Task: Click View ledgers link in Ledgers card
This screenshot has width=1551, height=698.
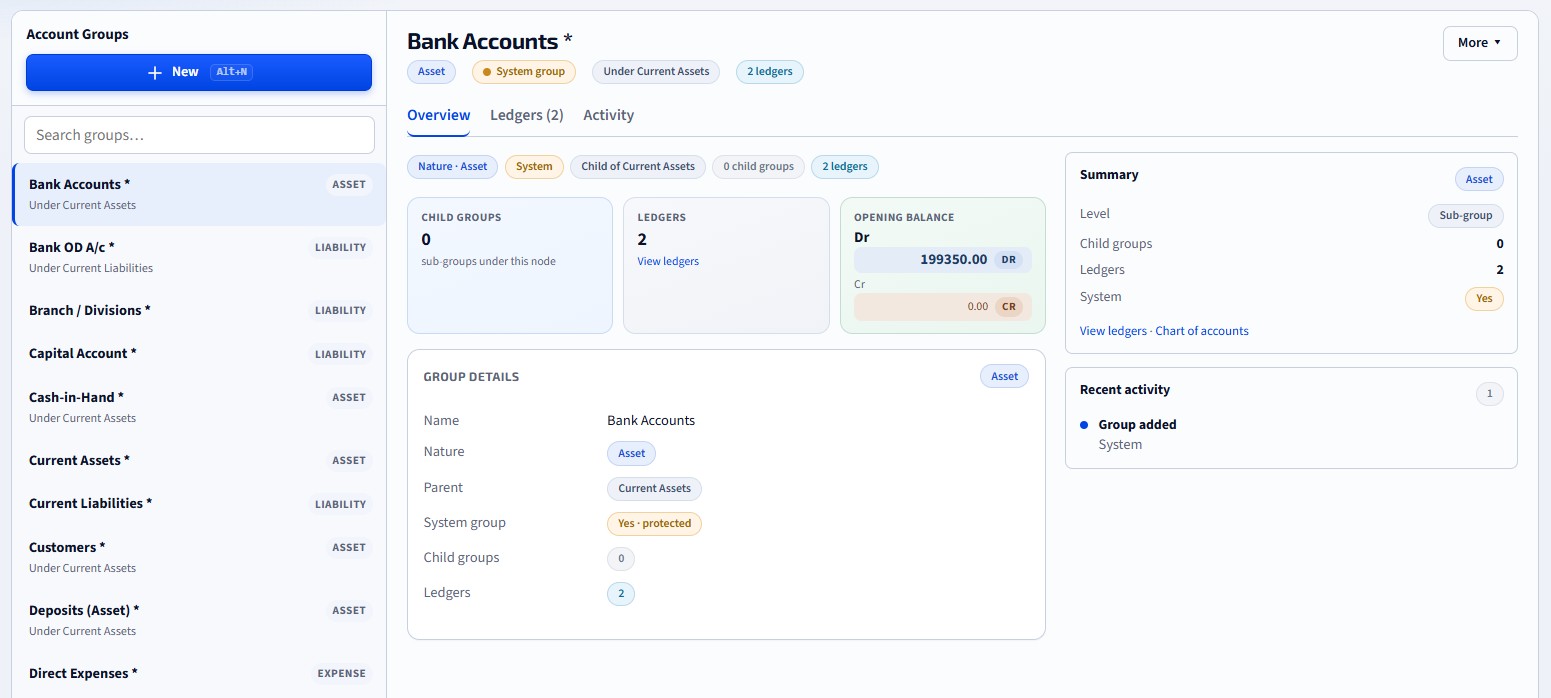Action: (668, 261)
